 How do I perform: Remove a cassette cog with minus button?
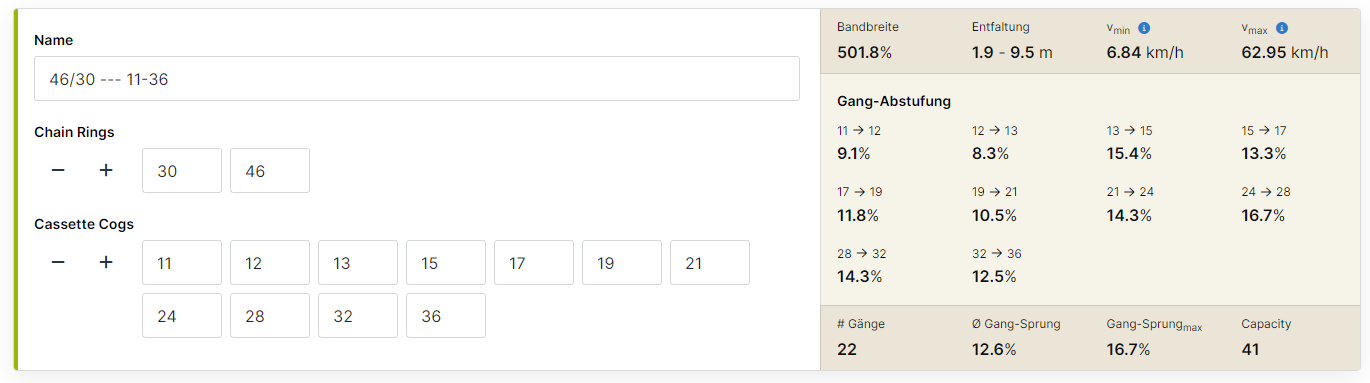tap(58, 262)
